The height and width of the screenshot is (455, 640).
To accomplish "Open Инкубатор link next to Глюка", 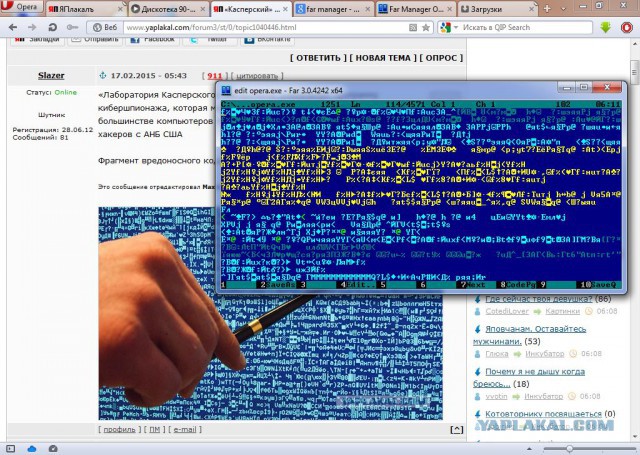I will pos(544,354).
